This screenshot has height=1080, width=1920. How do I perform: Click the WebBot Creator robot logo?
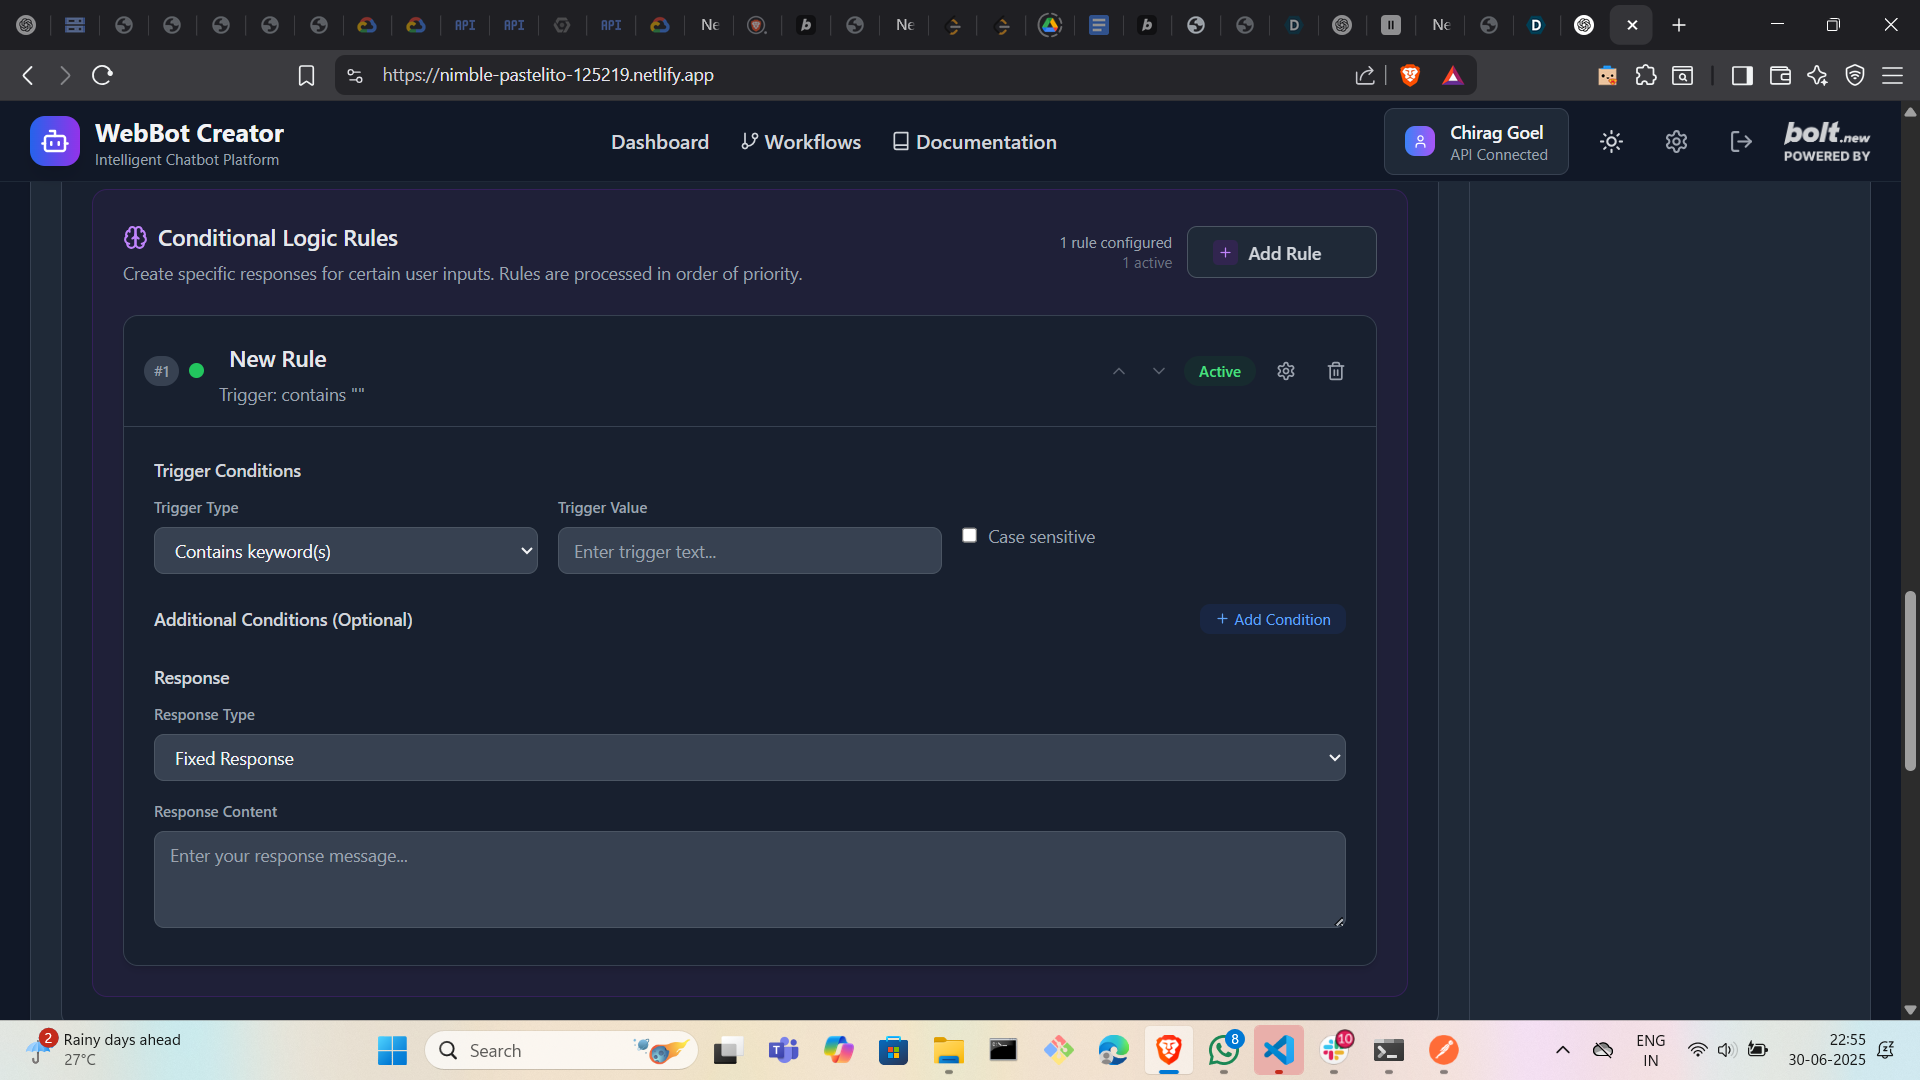tap(54, 141)
